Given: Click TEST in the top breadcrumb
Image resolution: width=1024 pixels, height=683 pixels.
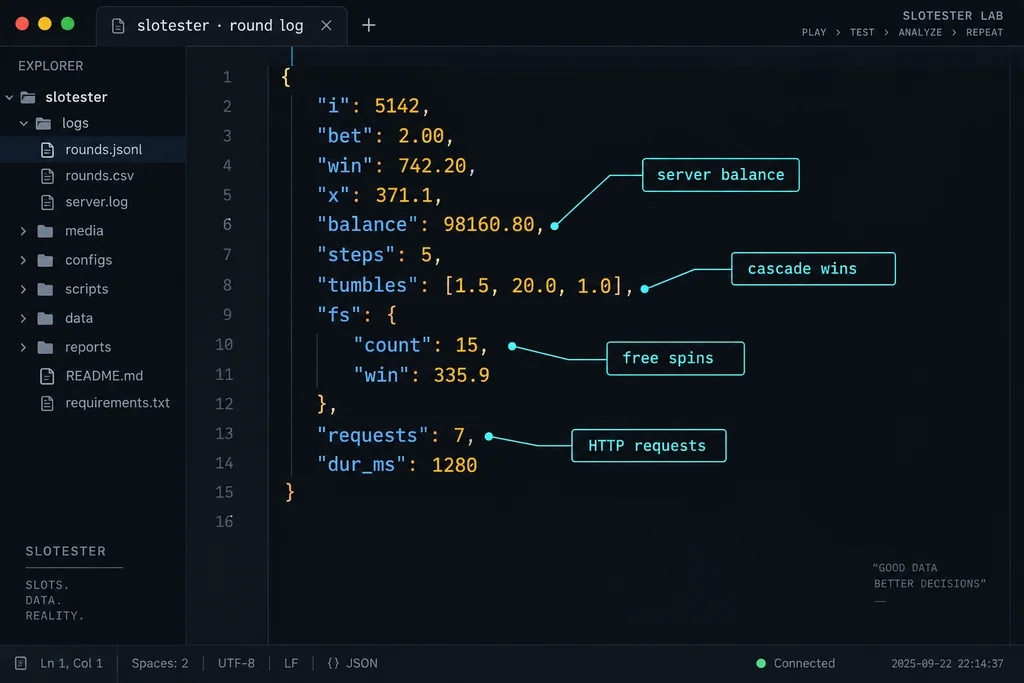Looking at the screenshot, I should click(x=861, y=33).
